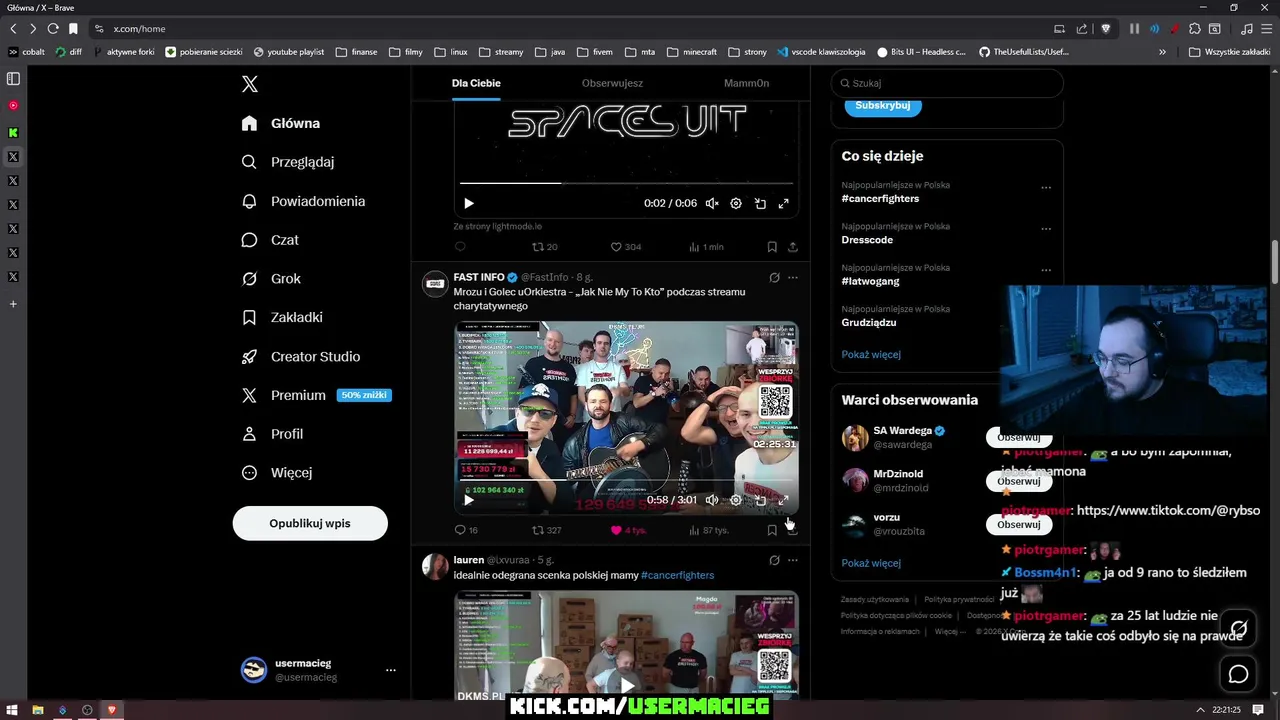Bookmark the lightmode.io post
Screen dimensions: 1280x720
coord(772,247)
